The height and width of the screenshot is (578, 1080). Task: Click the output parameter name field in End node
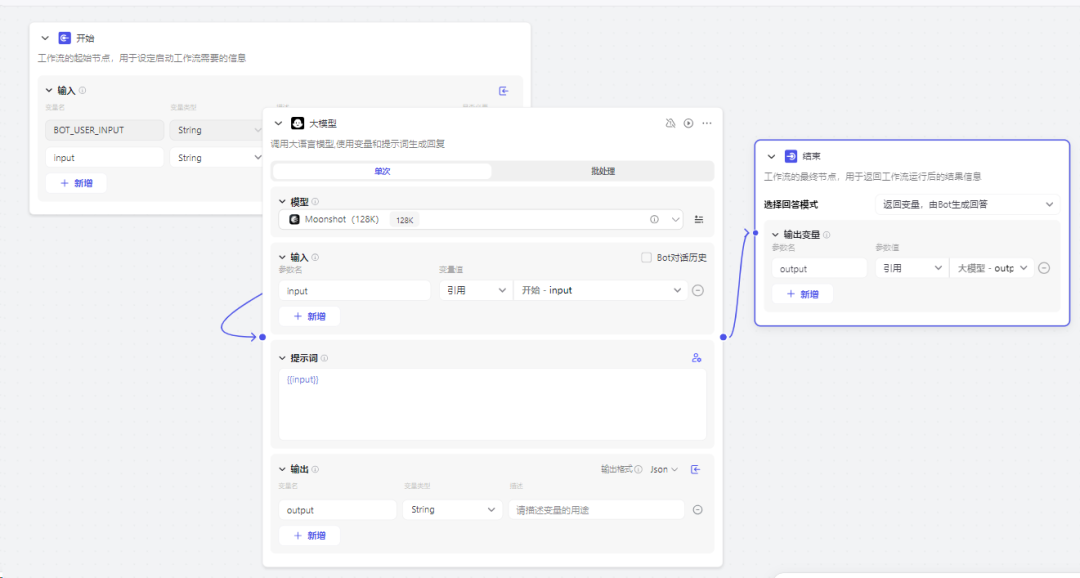tap(819, 268)
